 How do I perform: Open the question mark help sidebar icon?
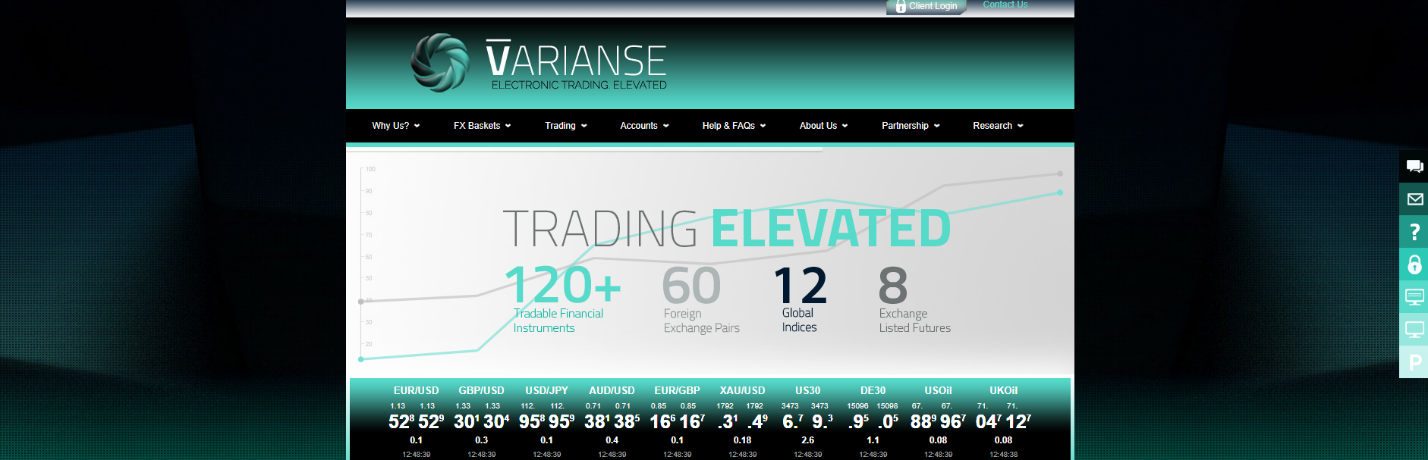pyautogui.click(x=1414, y=232)
